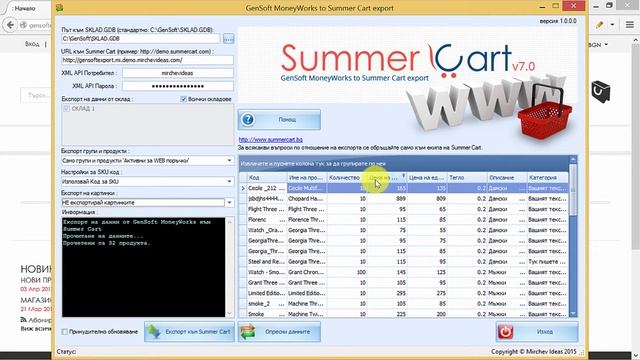Open the BGN currency dropdown in browser

(x=598, y=44)
